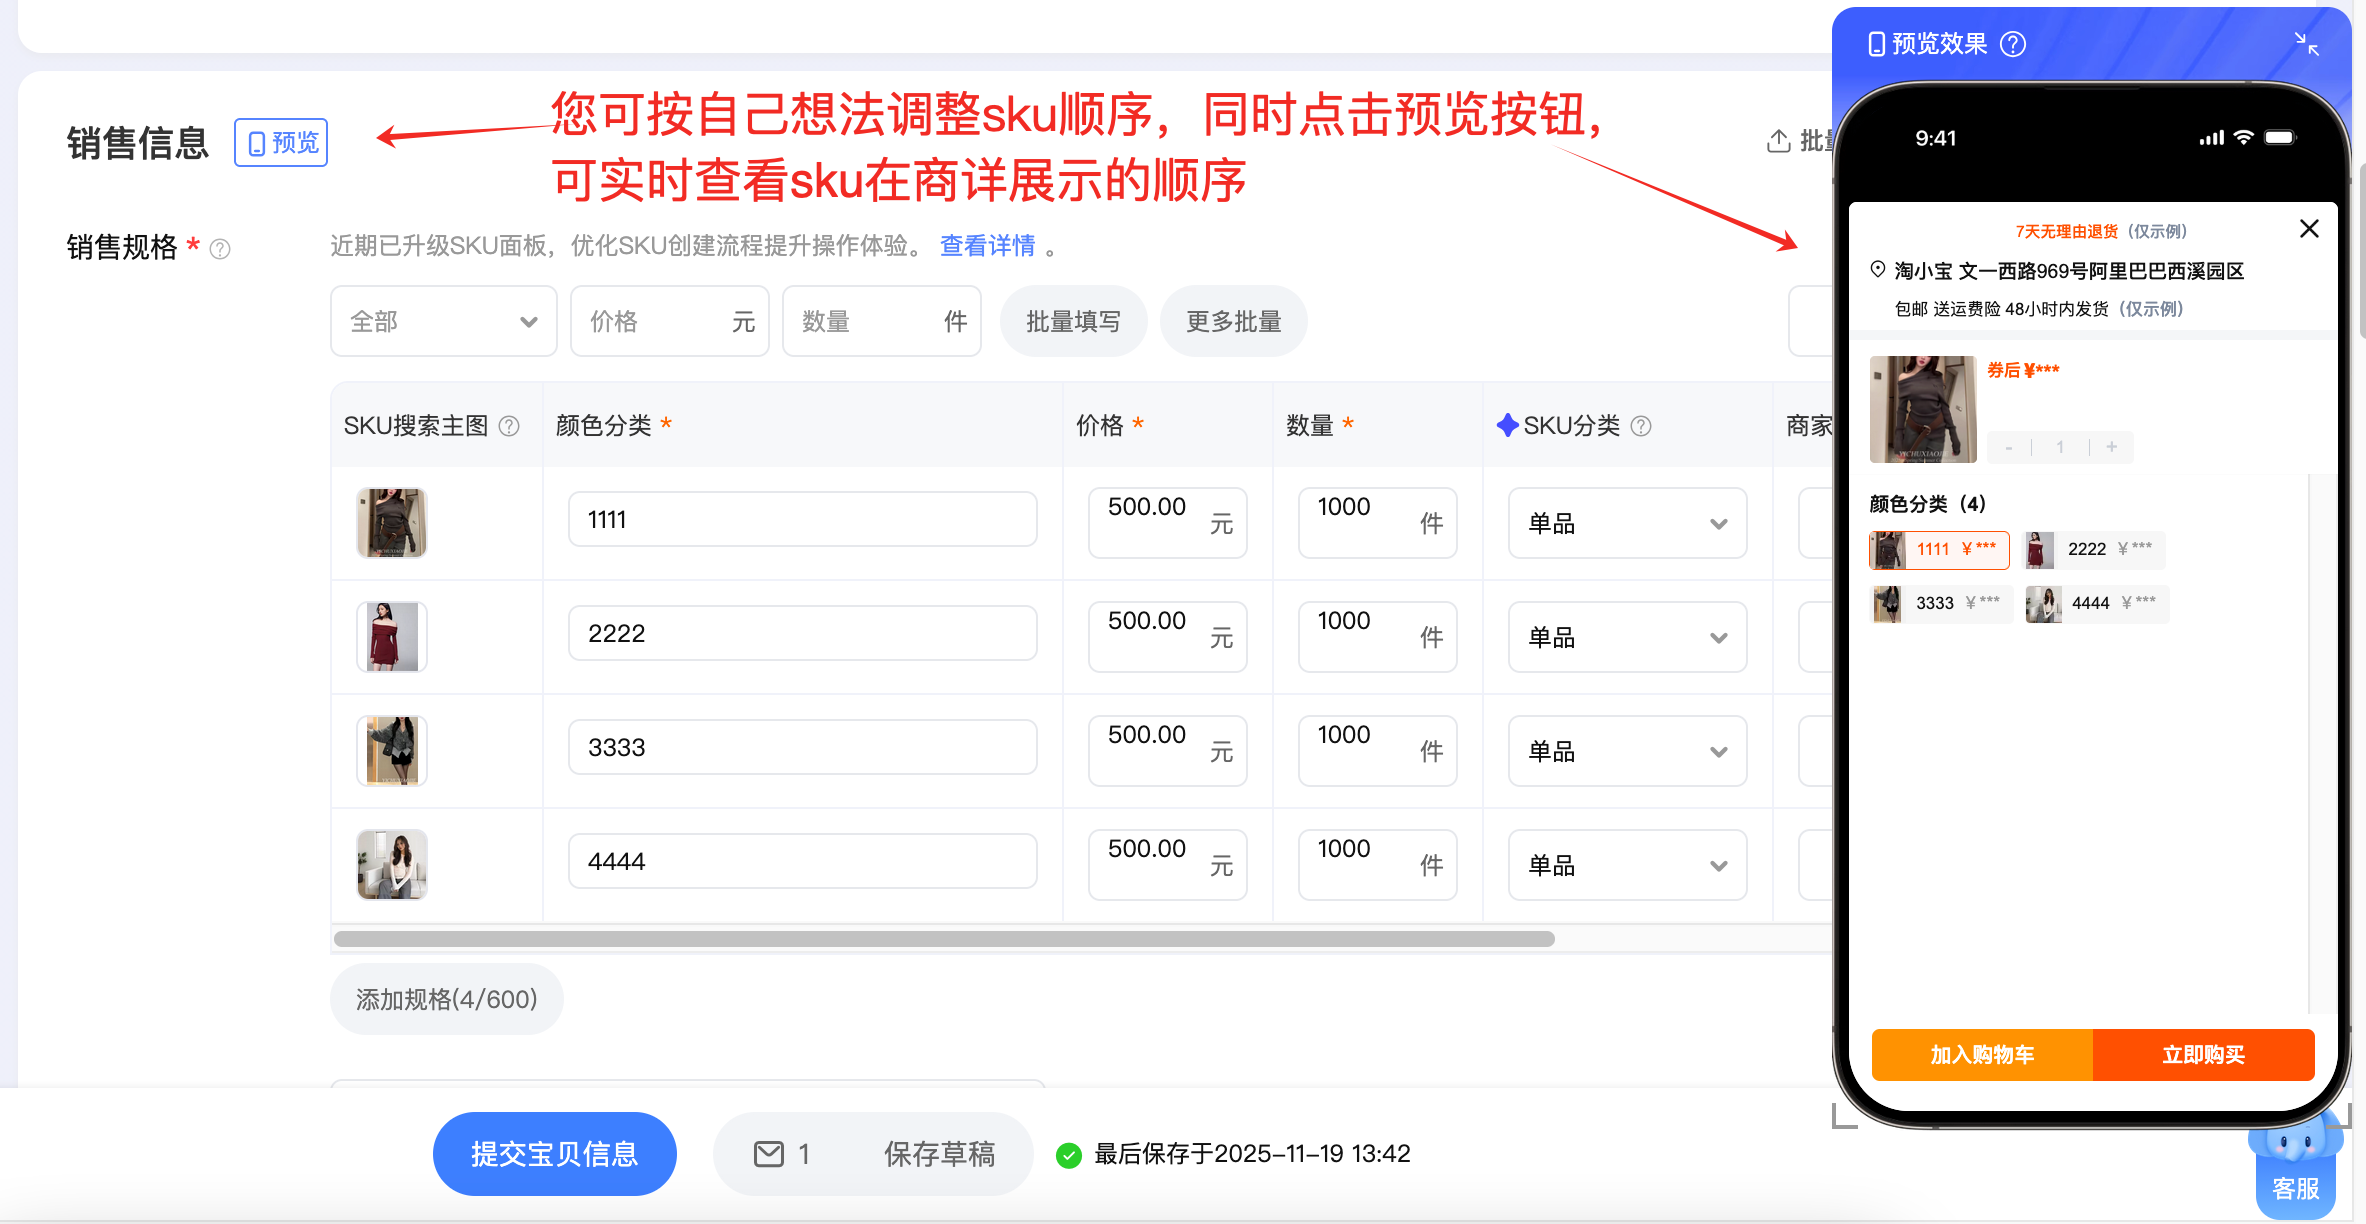Screen dimensions: 2366x1224
Task: Open SKU image thumbnail for row 3333
Action: pyautogui.click(x=392, y=750)
